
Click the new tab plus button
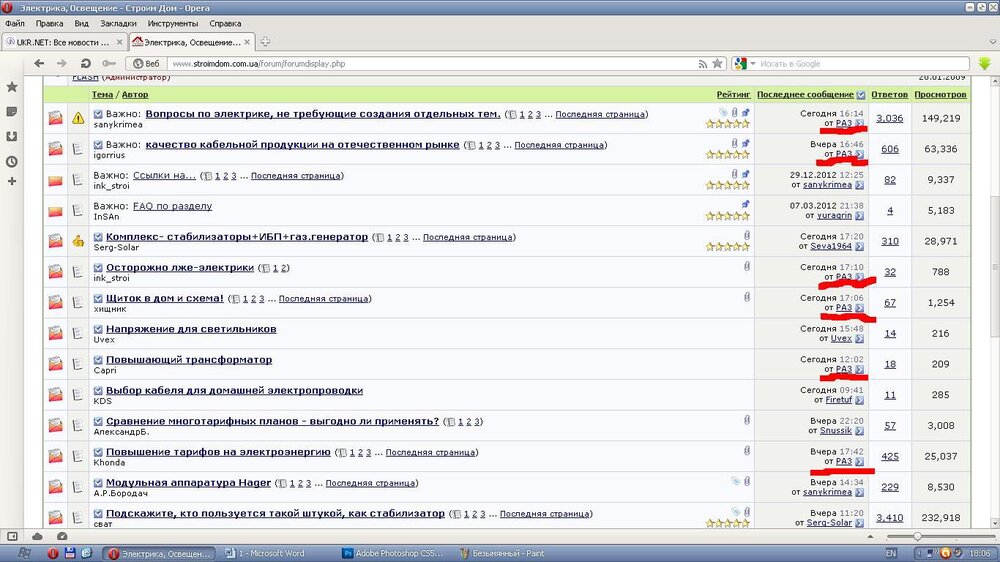(265, 42)
